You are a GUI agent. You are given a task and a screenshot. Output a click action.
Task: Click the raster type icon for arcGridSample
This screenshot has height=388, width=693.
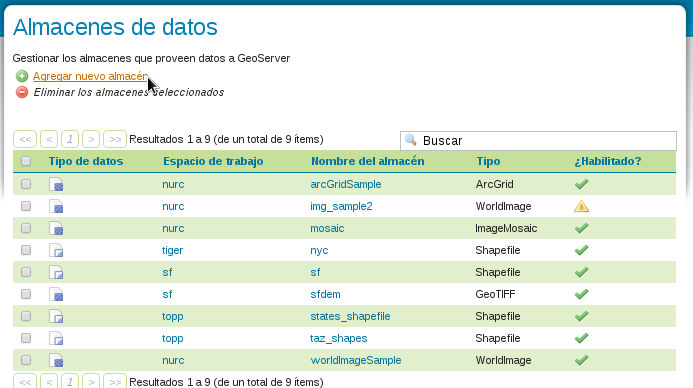click(x=56, y=184)
